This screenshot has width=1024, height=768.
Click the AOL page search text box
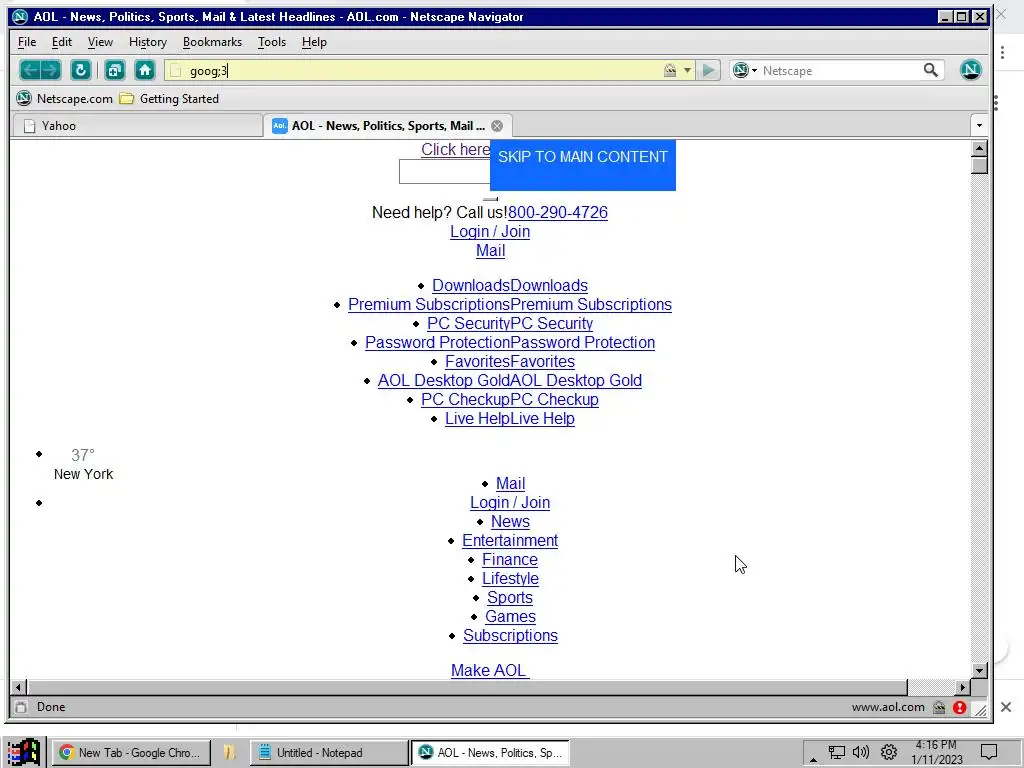pyautogui.click(x=445, y=172)
